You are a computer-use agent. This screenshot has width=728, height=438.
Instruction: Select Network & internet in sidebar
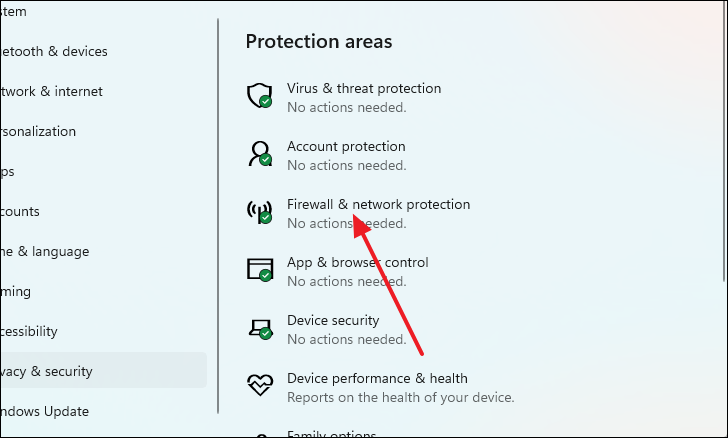51,92
